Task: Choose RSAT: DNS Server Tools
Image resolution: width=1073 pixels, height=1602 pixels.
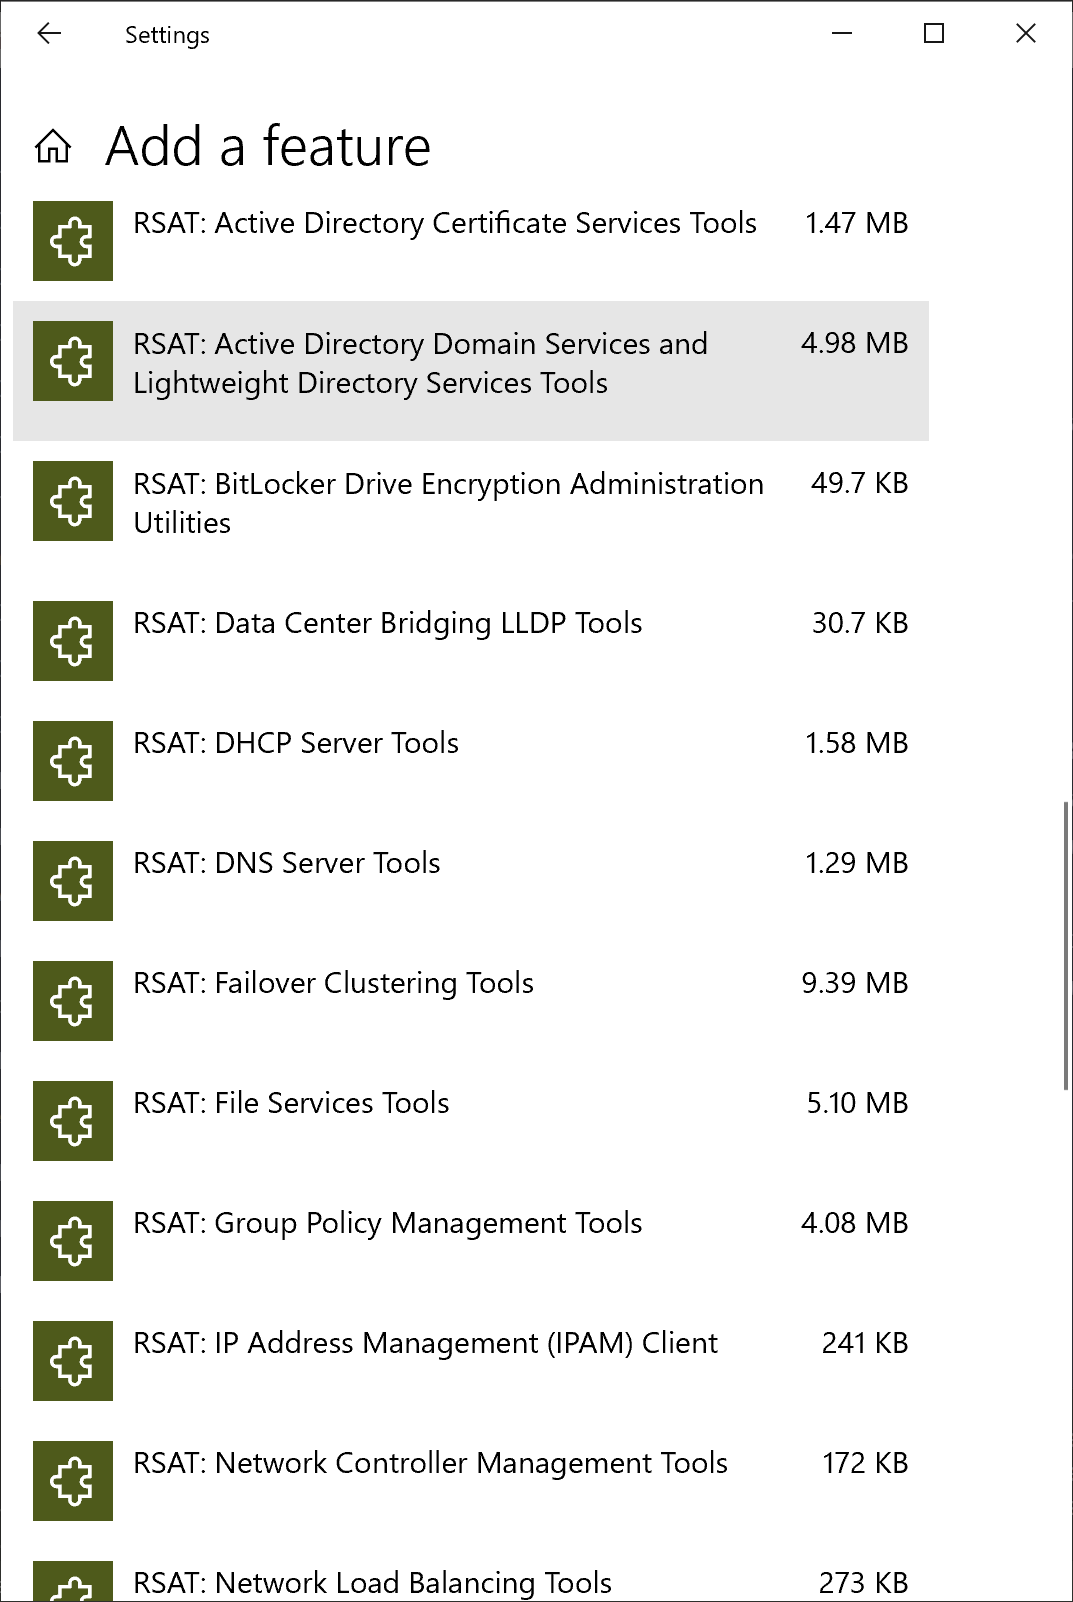Action: [x=287, y=863]
